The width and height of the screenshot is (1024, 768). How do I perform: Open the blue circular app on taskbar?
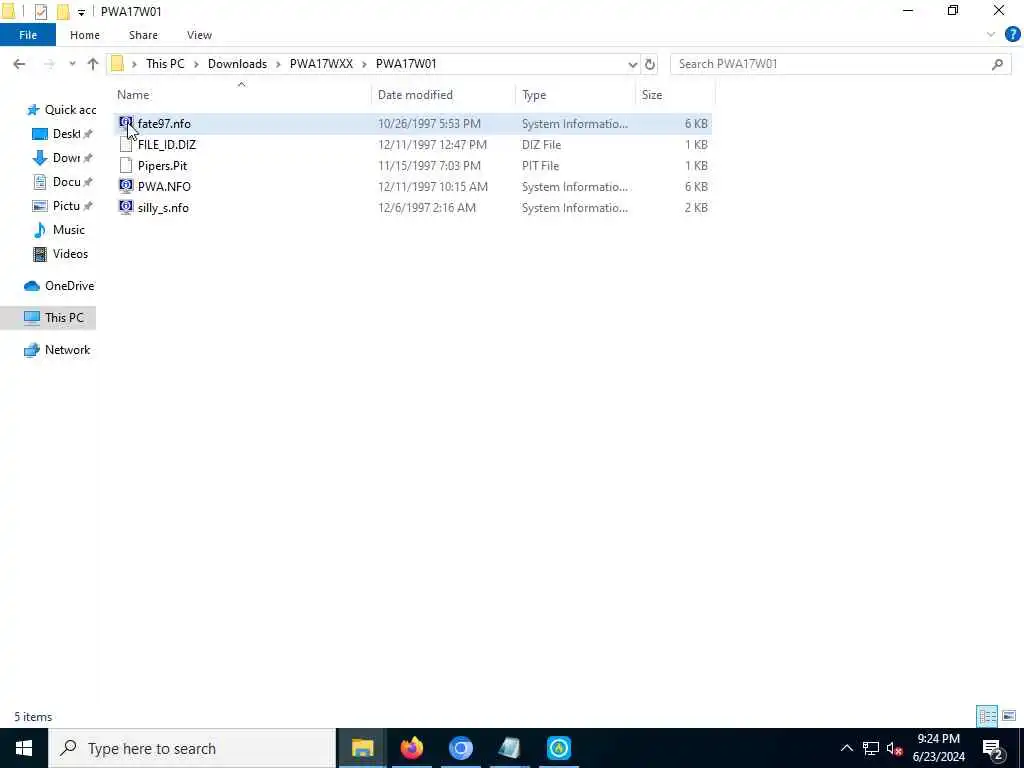pyautogui.click(x=559, y=748)
